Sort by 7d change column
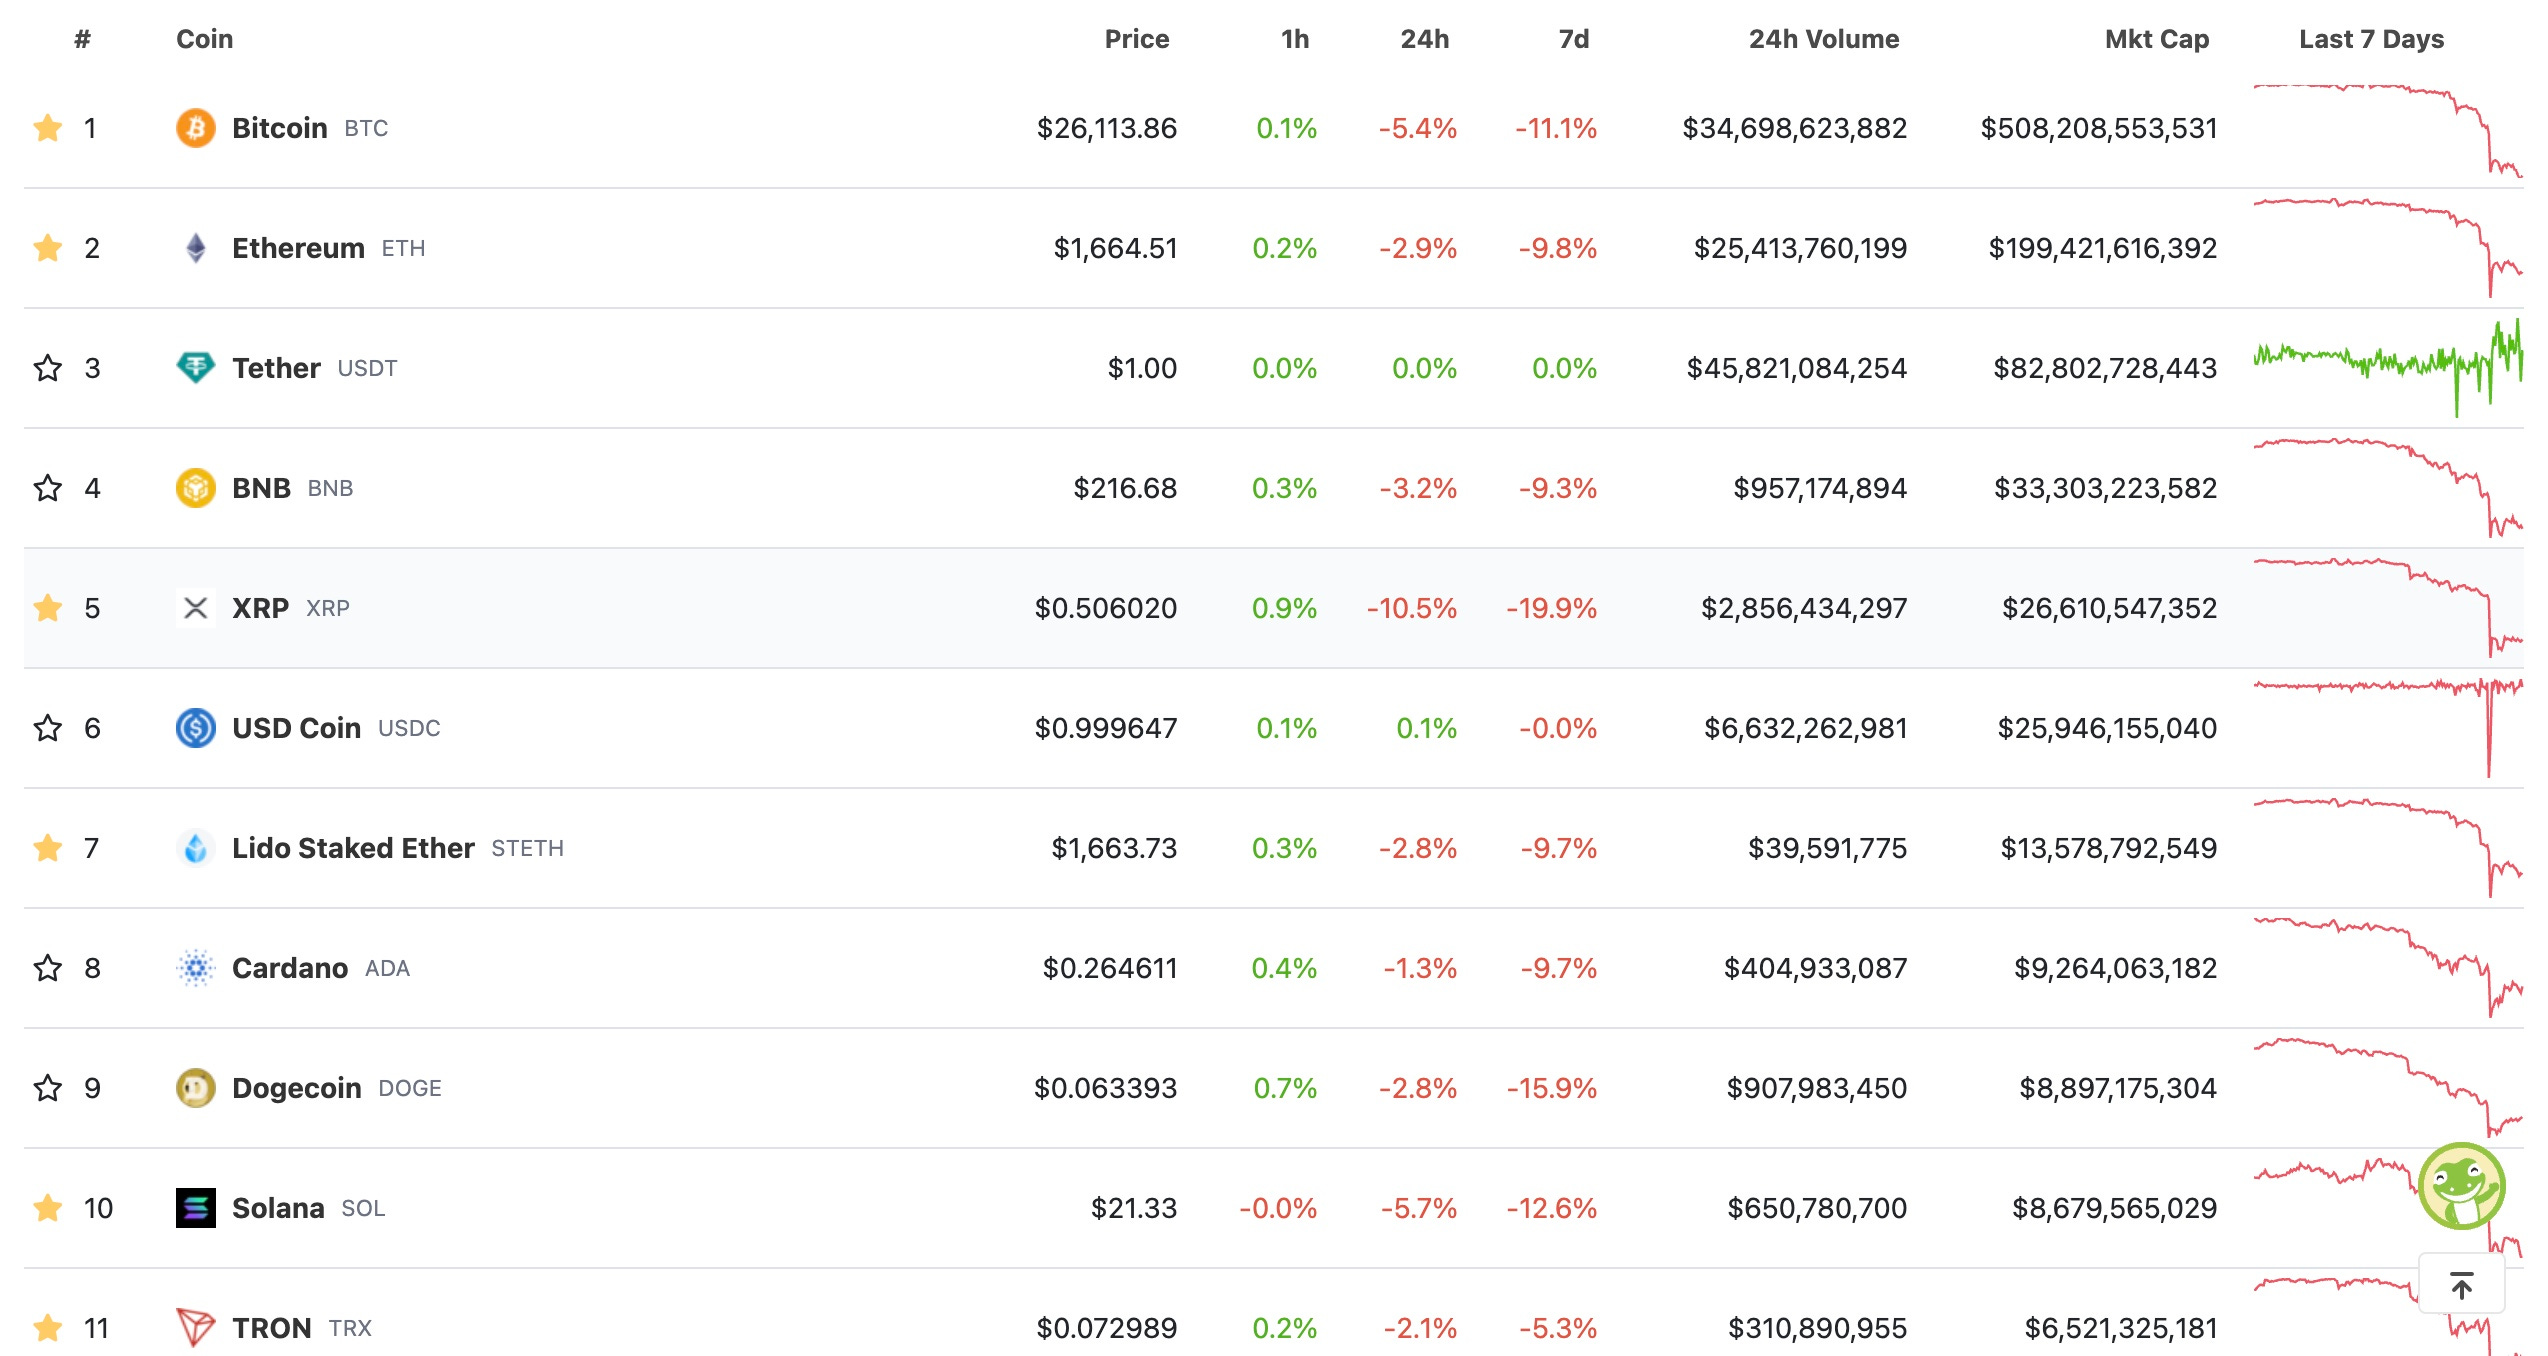This screenshot has height=1356, width=2548. pos(1574,39)
